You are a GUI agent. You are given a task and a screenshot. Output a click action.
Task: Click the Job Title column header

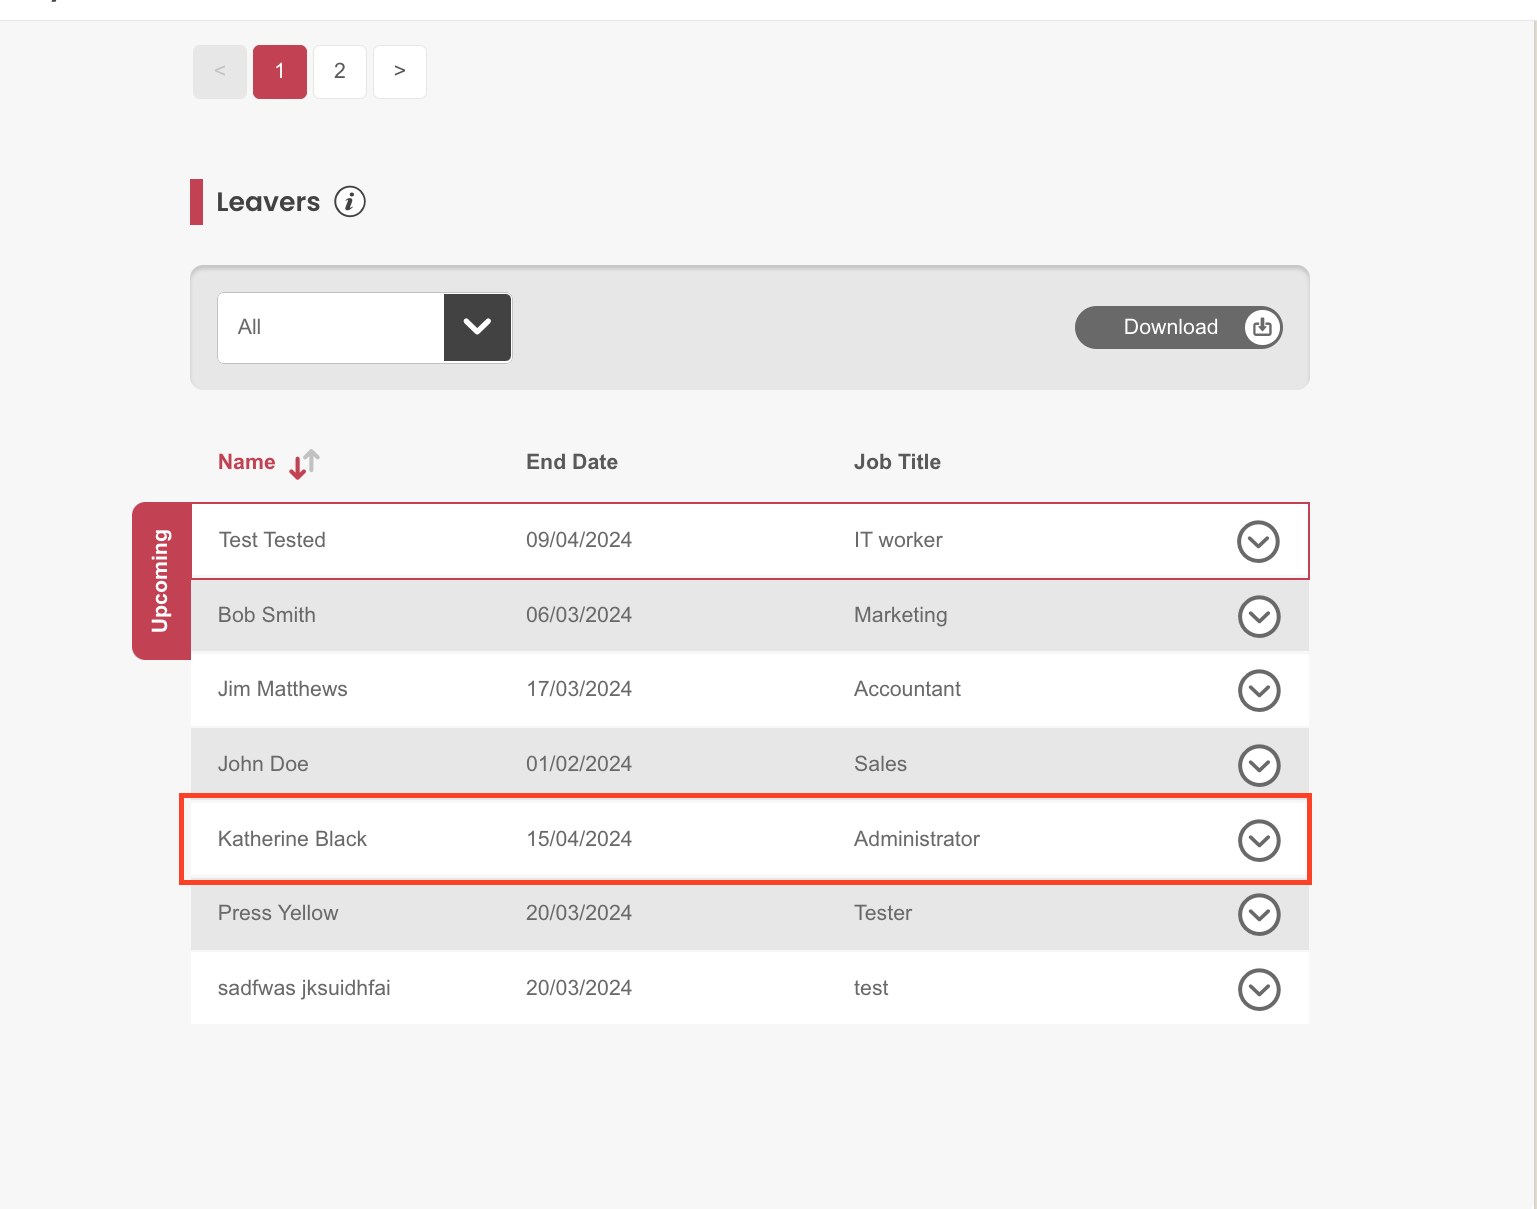pos(897,462)
